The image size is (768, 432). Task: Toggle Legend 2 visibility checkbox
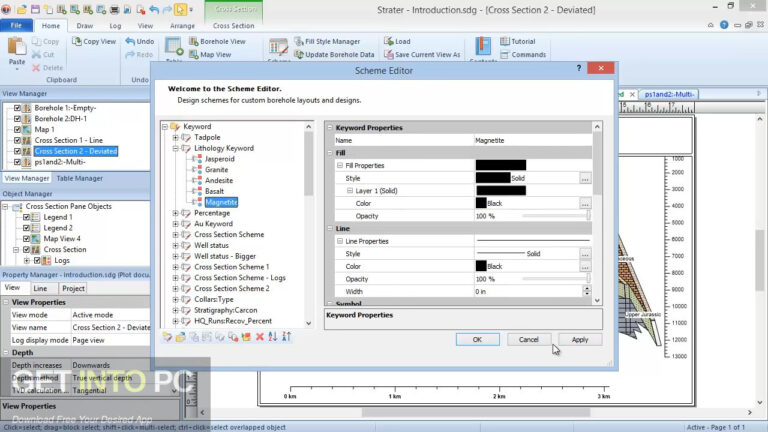pyautogui.click(x=26, y=228)
